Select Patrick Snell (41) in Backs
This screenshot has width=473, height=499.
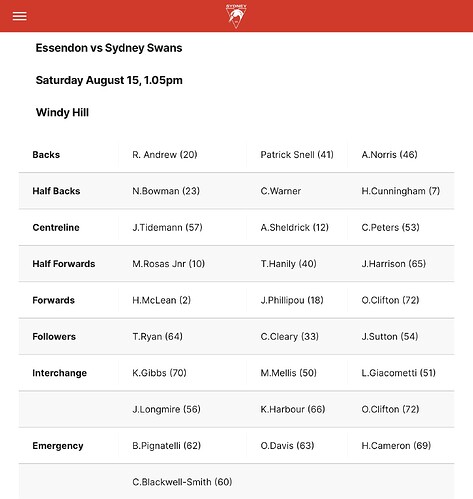297,155
